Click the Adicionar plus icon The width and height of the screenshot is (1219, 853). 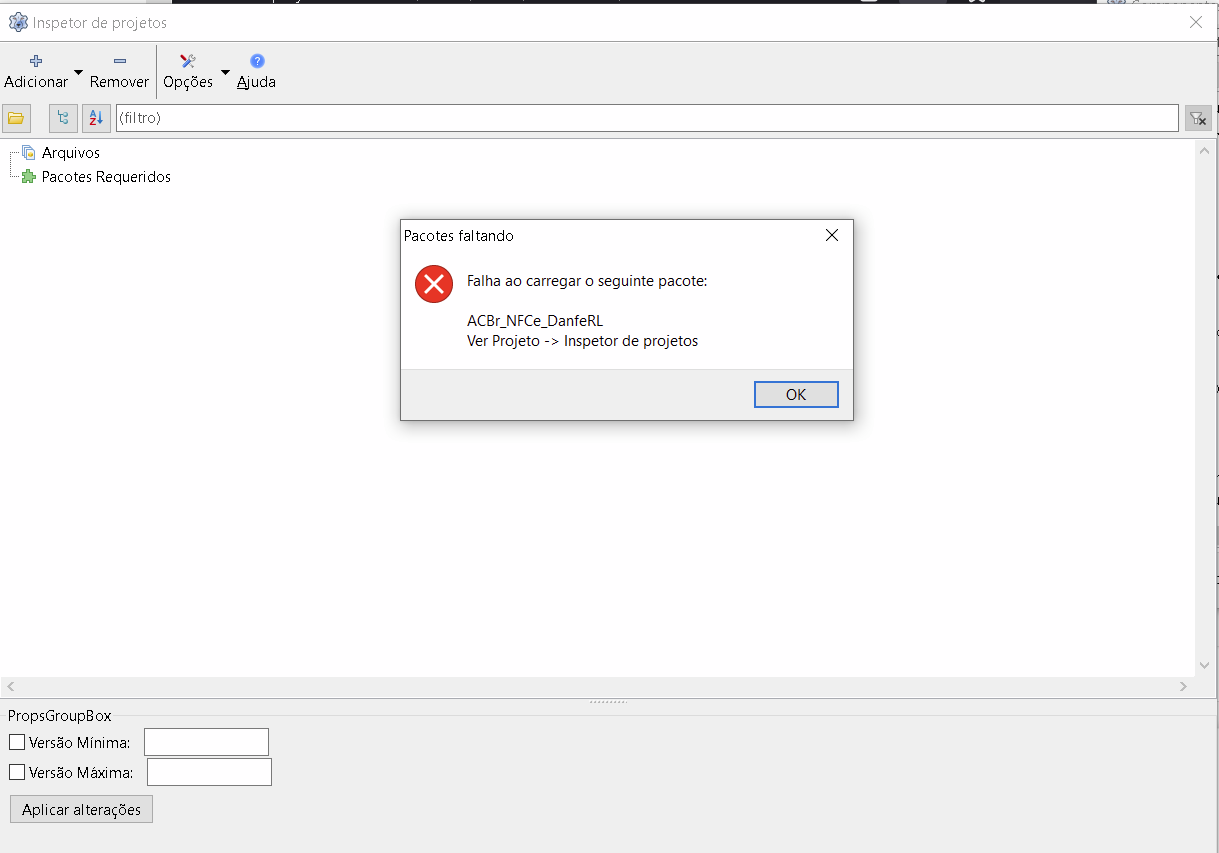tap(36, 61)
